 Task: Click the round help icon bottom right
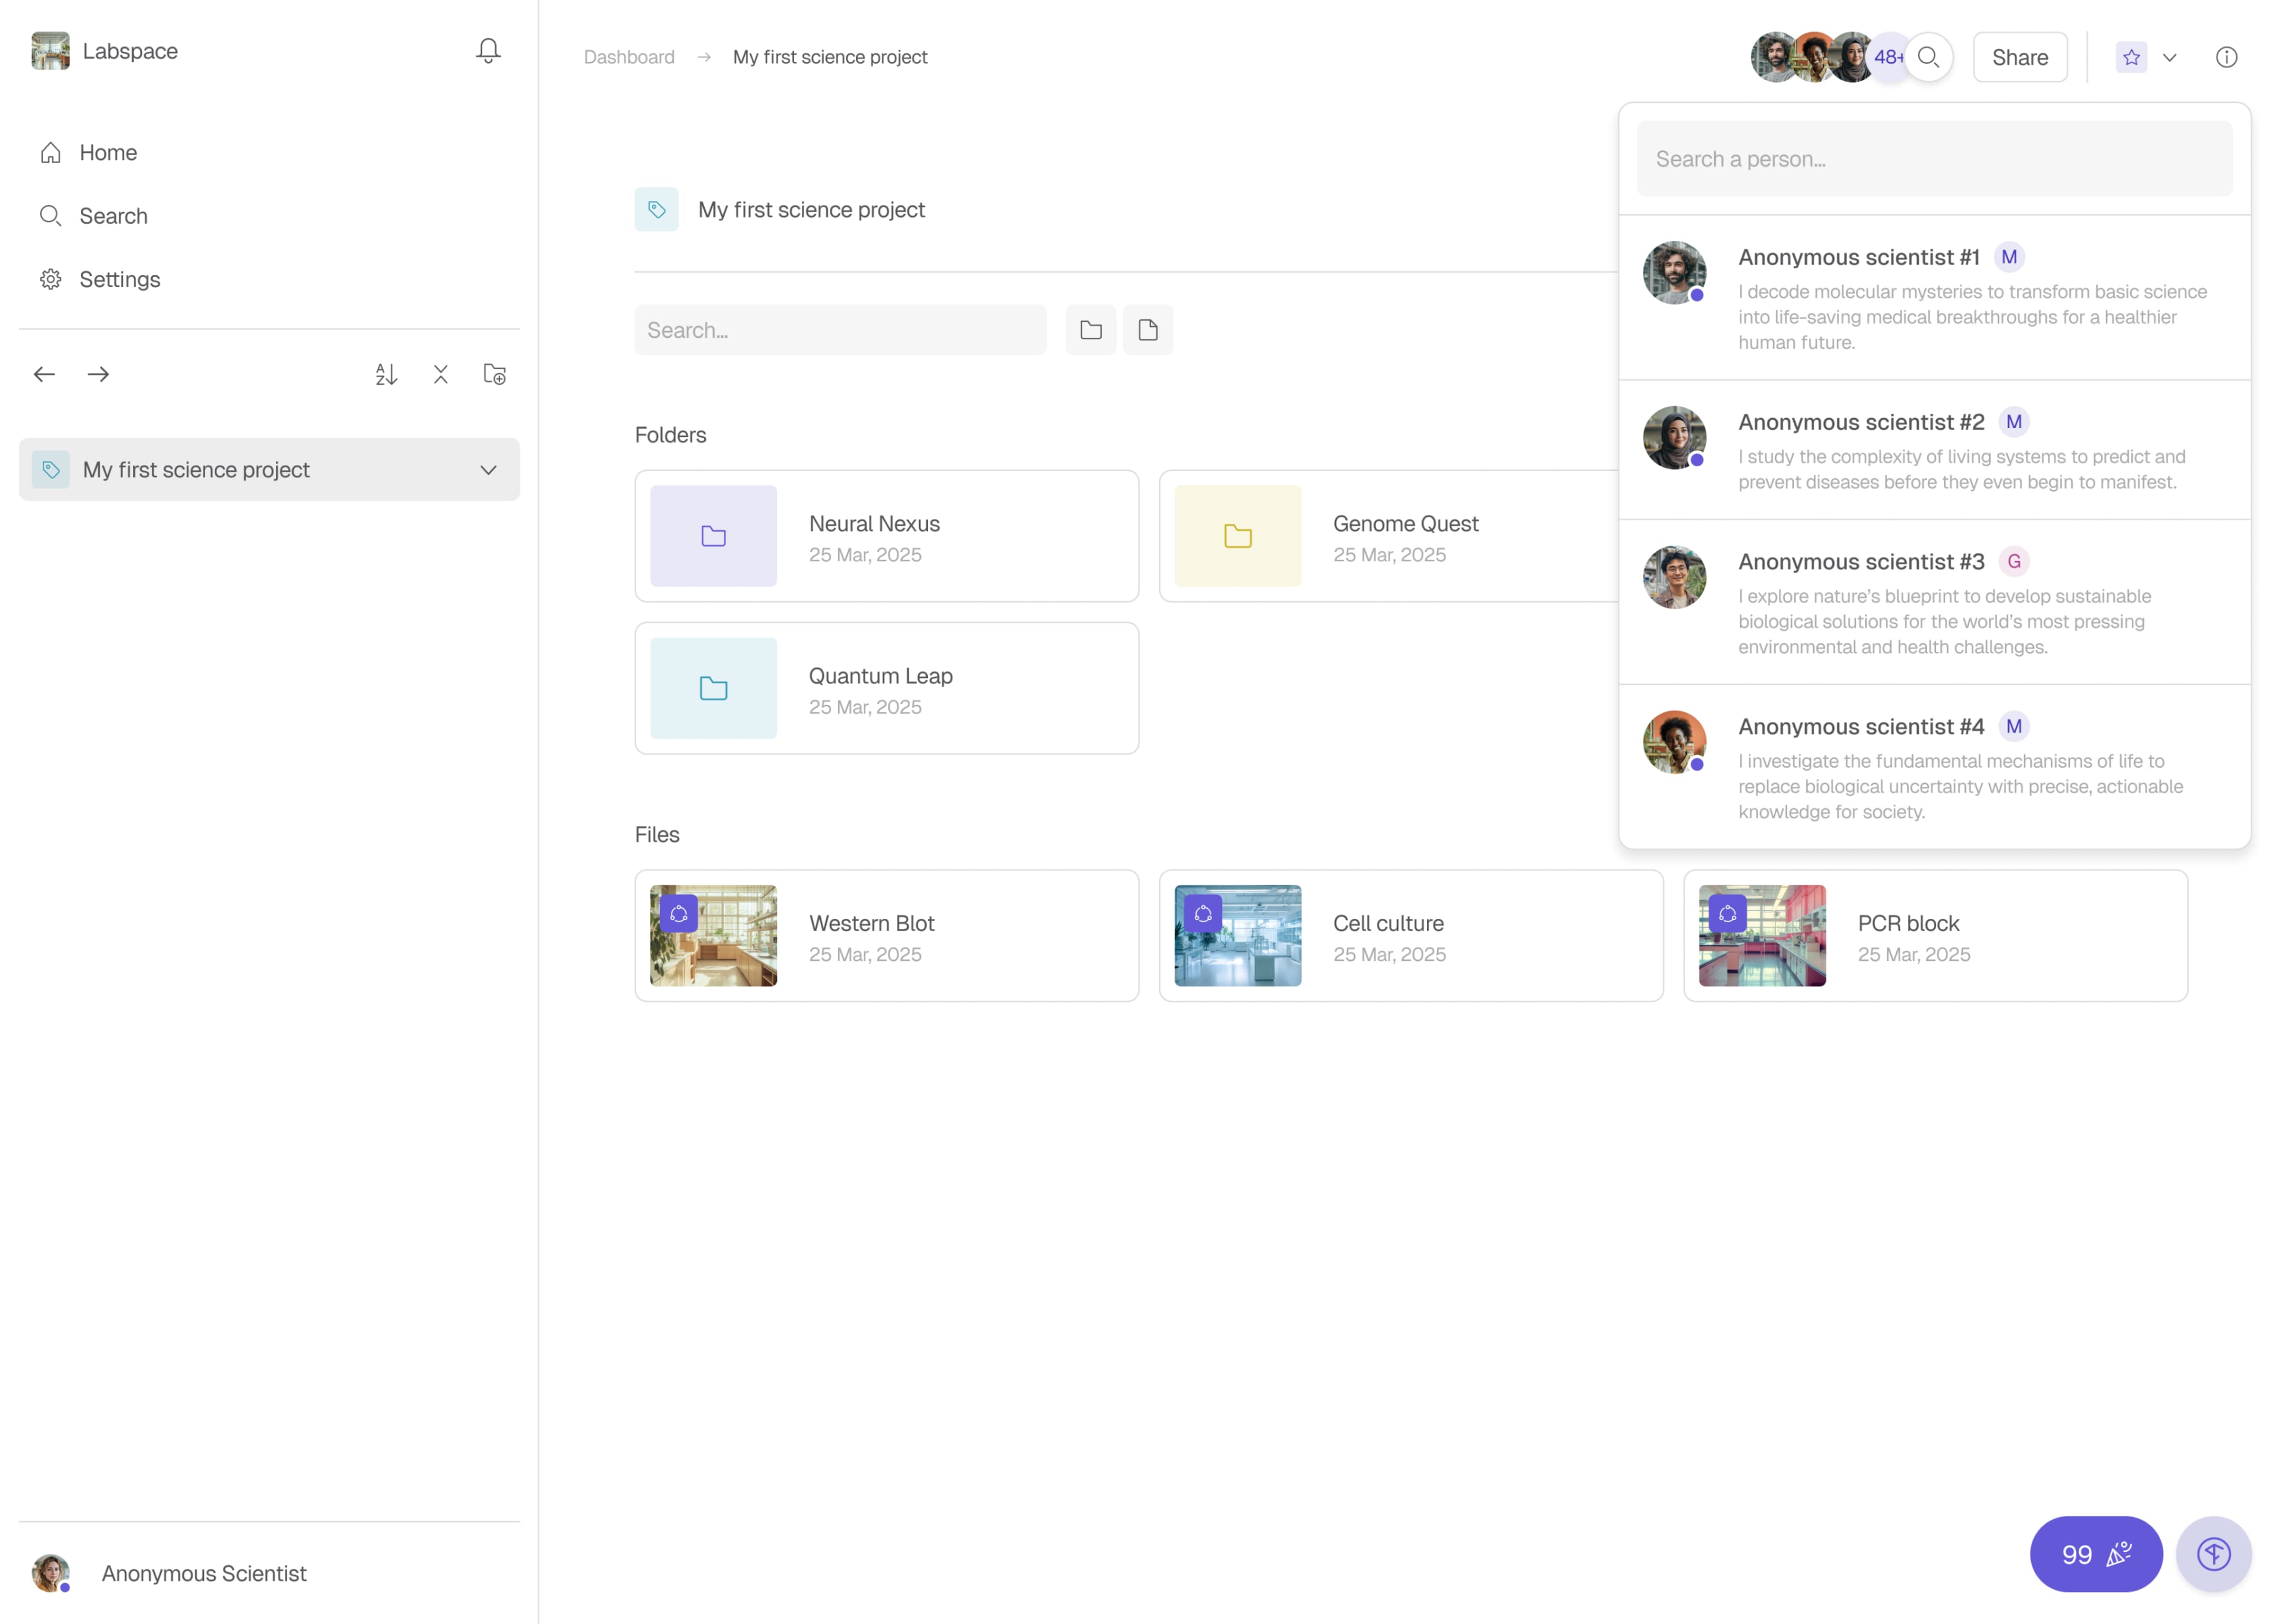[x=2214, y=1554]
